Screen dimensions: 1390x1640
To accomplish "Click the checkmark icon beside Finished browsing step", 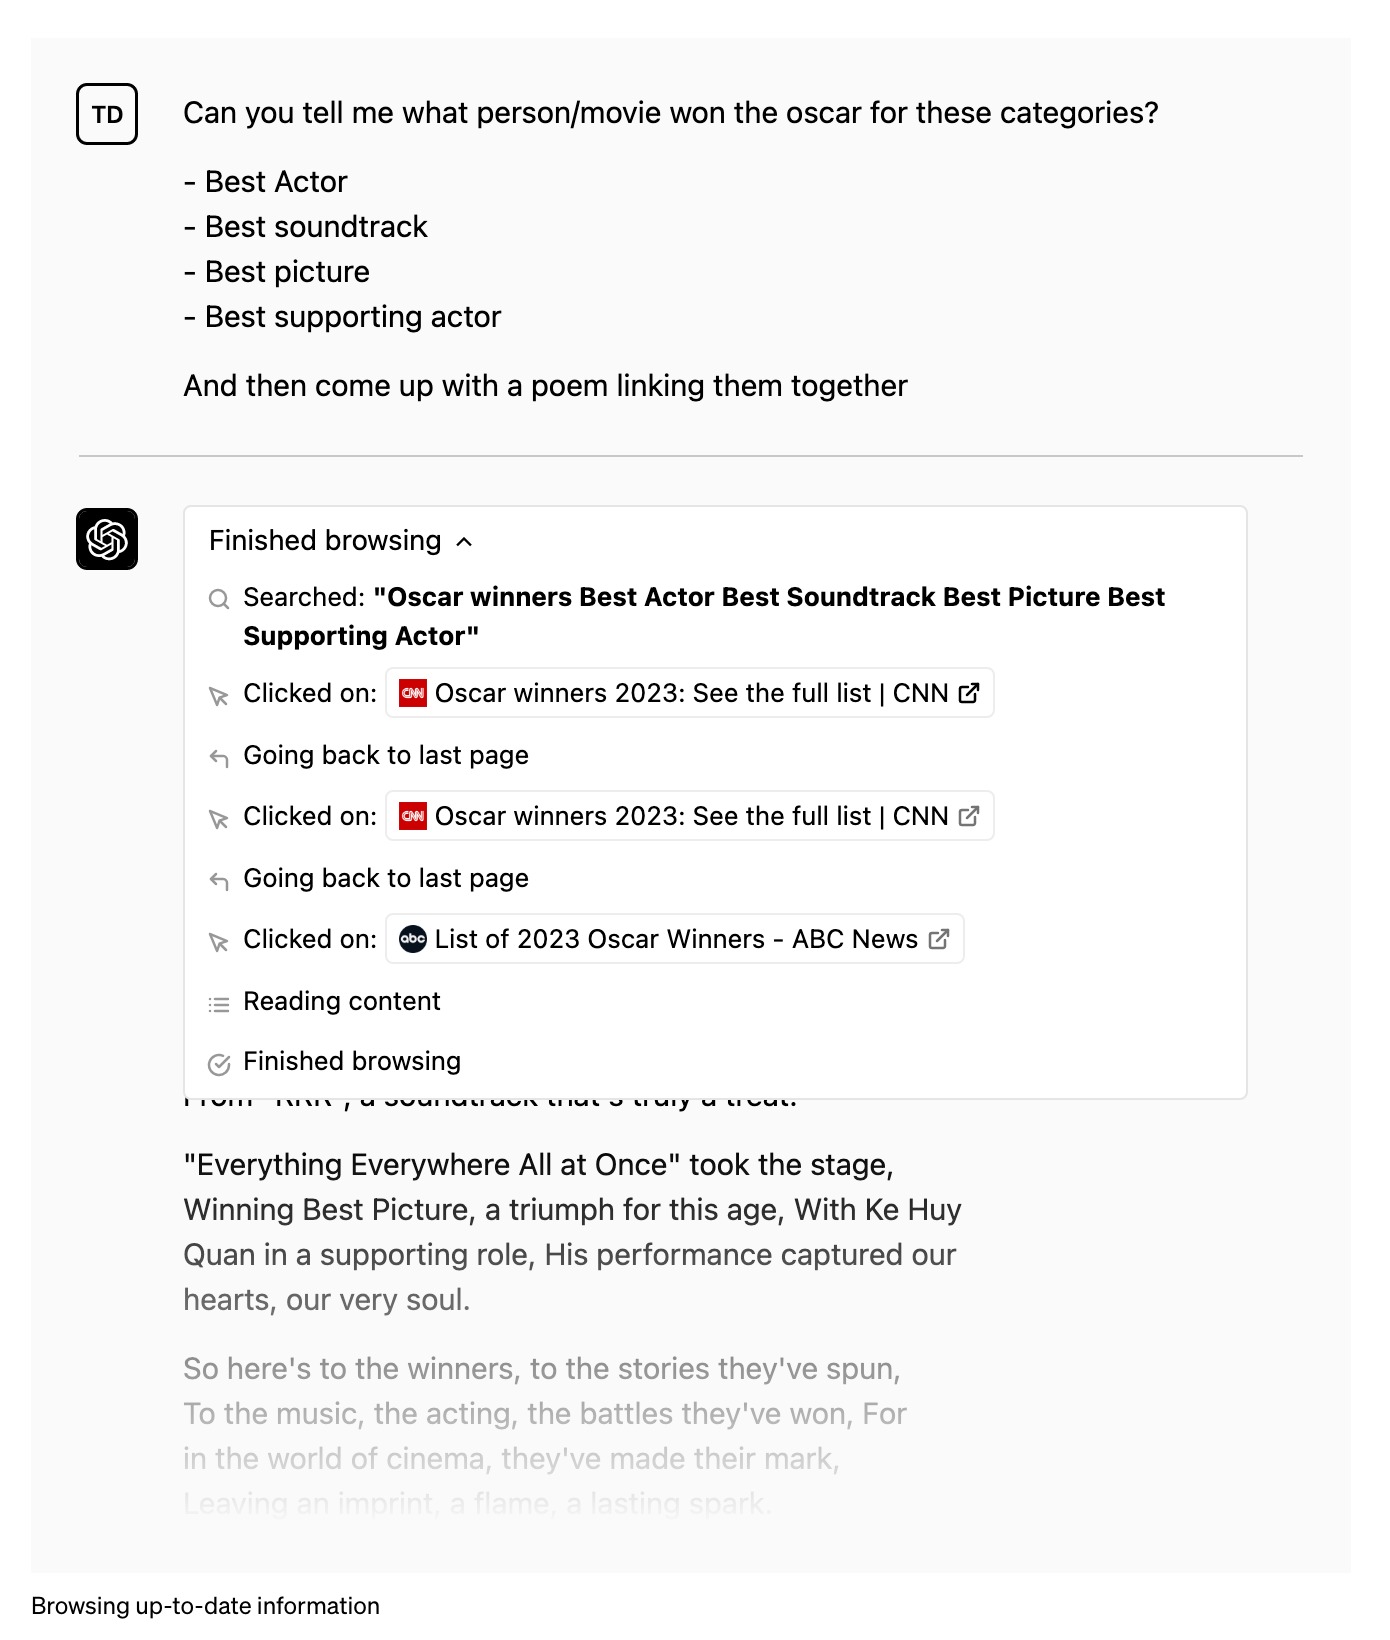I will 219,1064.
